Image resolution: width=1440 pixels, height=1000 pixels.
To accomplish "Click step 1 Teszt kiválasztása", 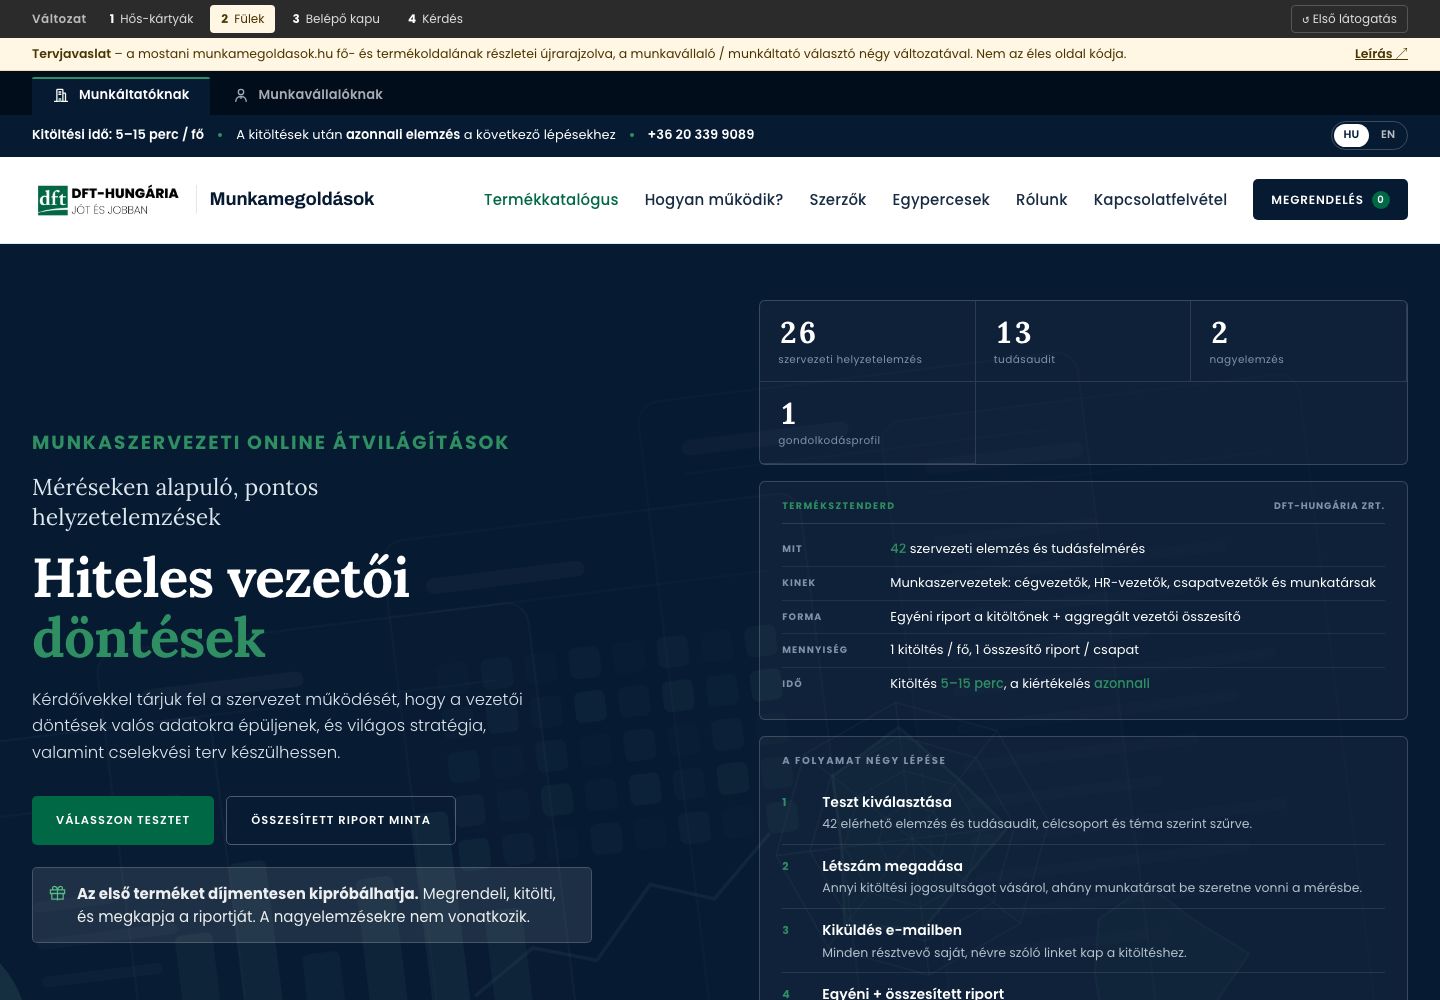I will (x=1083, y=812).
